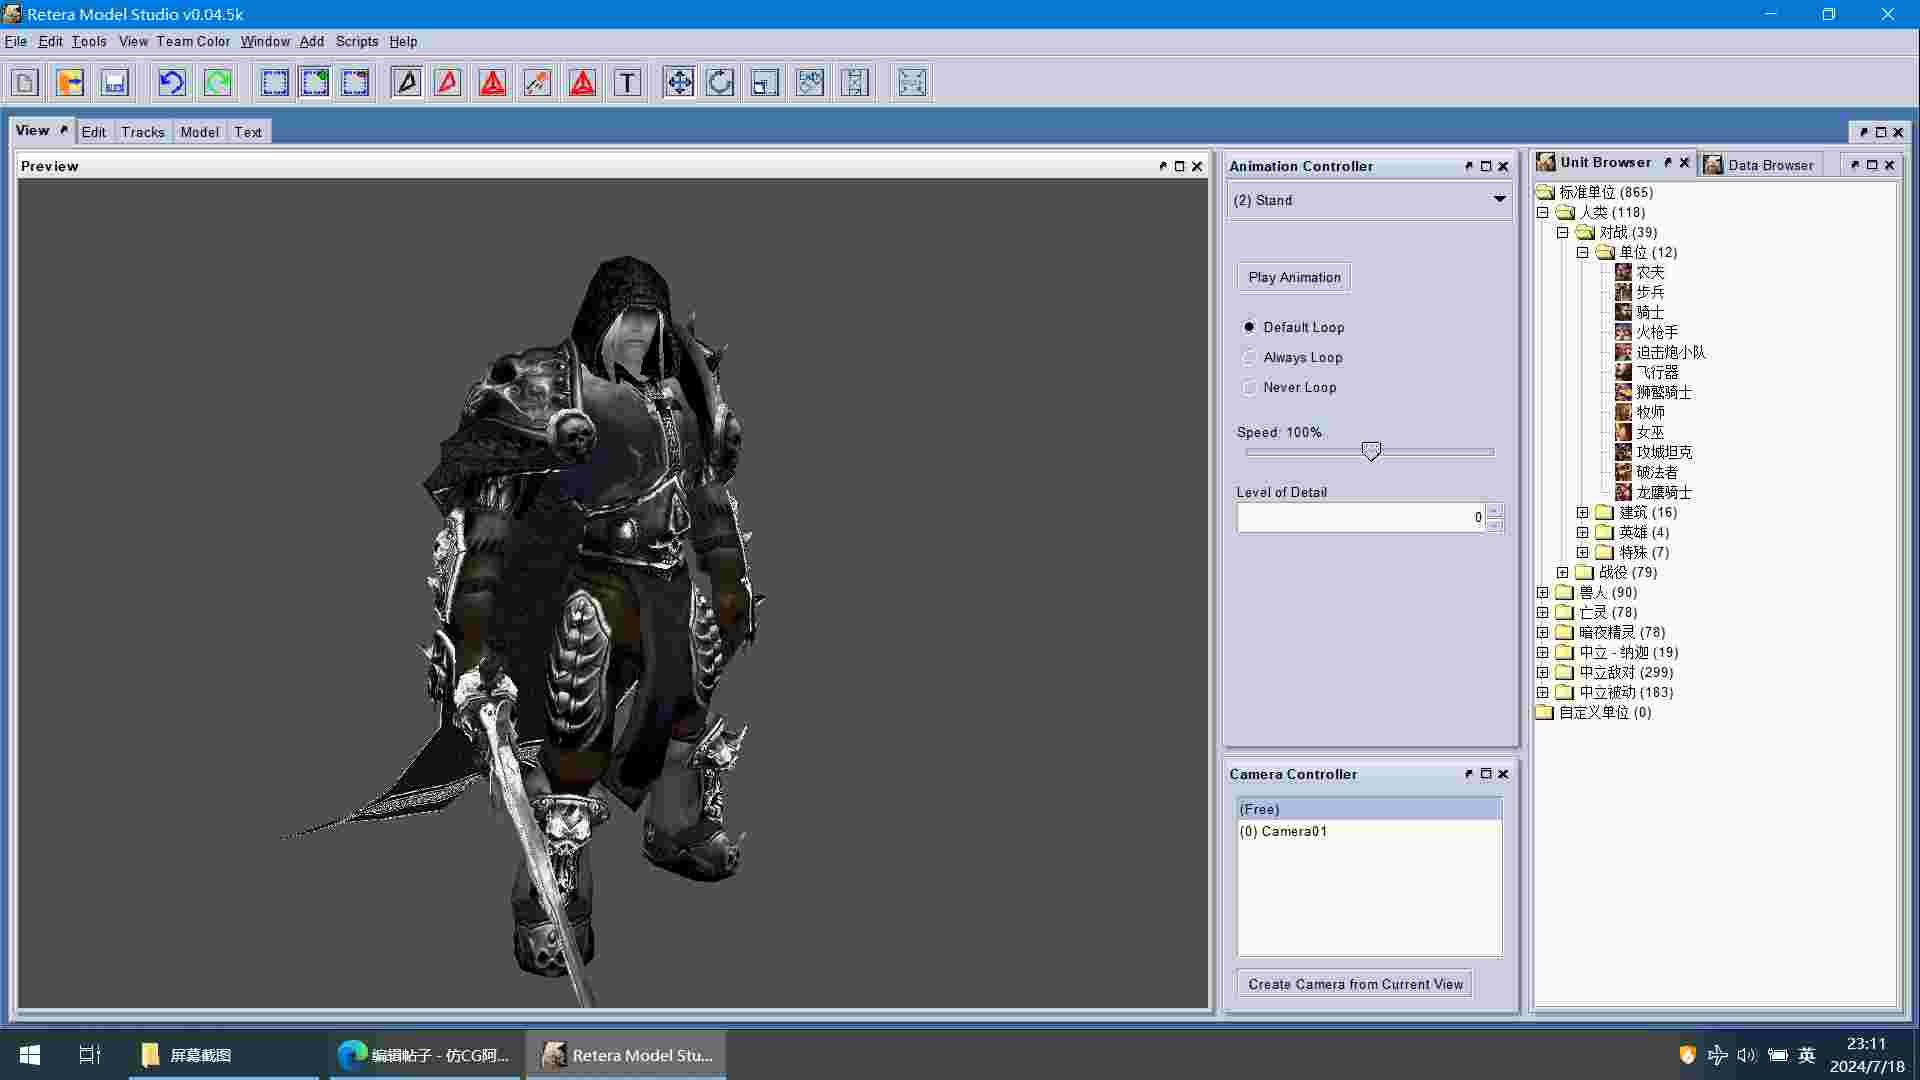Expand the 亡灵 (78) folder
1920x1080 pixels.
point(1543,612)
